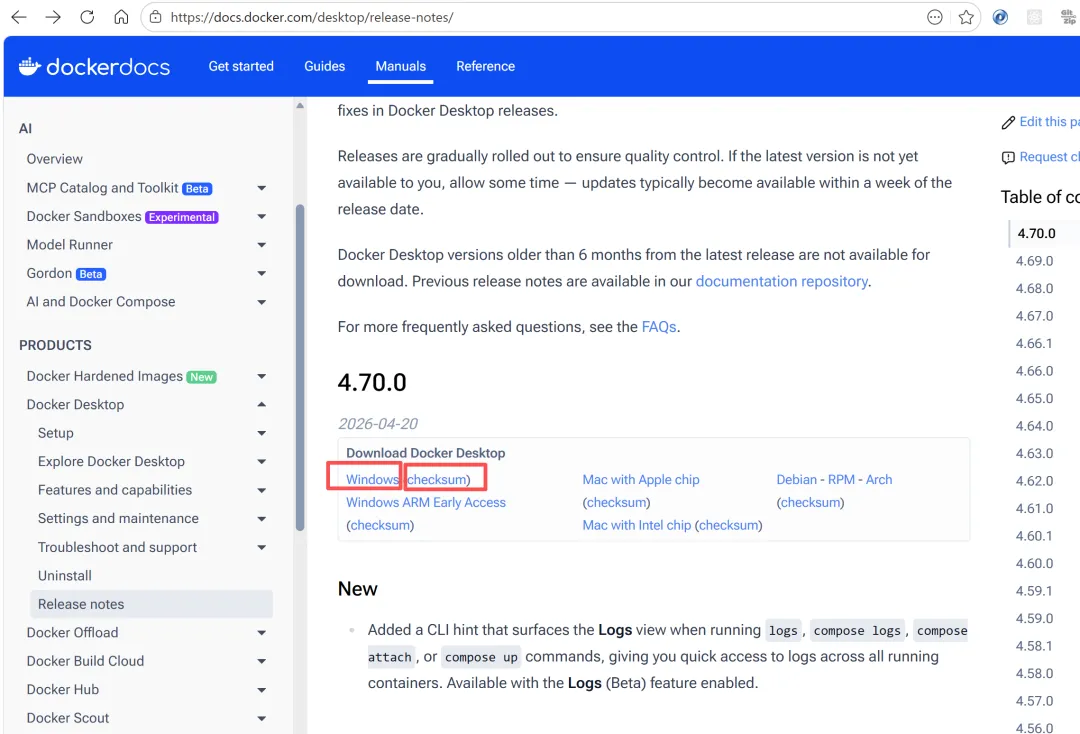Jump to 4.66.1 in contents
This screenshot has width=1080, height=734.
point(1034,343)
